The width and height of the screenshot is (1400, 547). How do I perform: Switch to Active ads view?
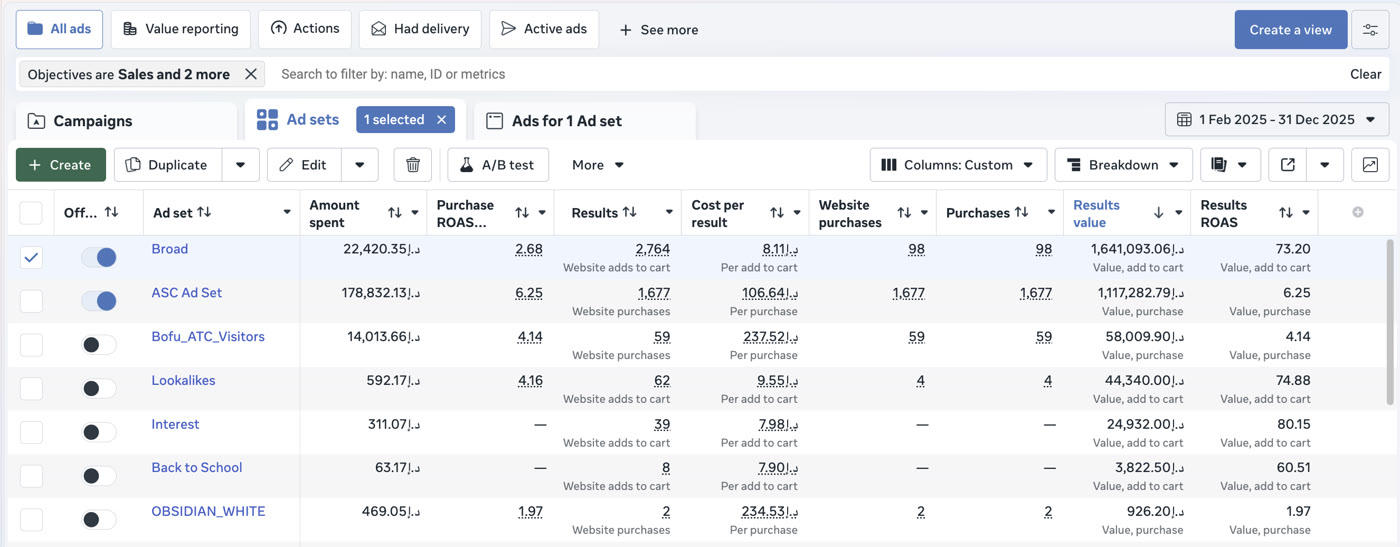pyautogui.click(x=544, y=29)
